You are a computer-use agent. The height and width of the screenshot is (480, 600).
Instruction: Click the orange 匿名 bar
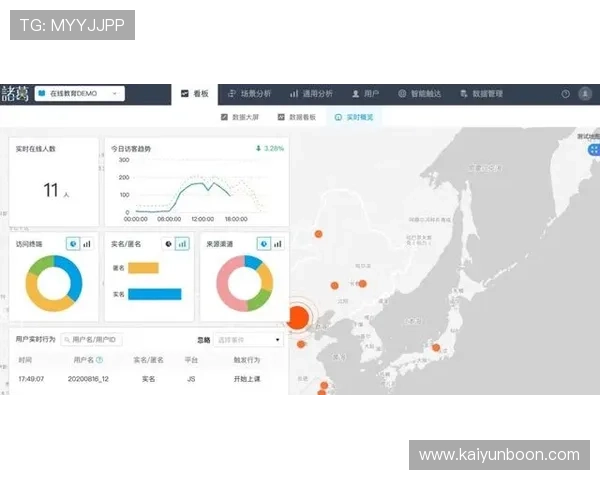tap(143, 268)
